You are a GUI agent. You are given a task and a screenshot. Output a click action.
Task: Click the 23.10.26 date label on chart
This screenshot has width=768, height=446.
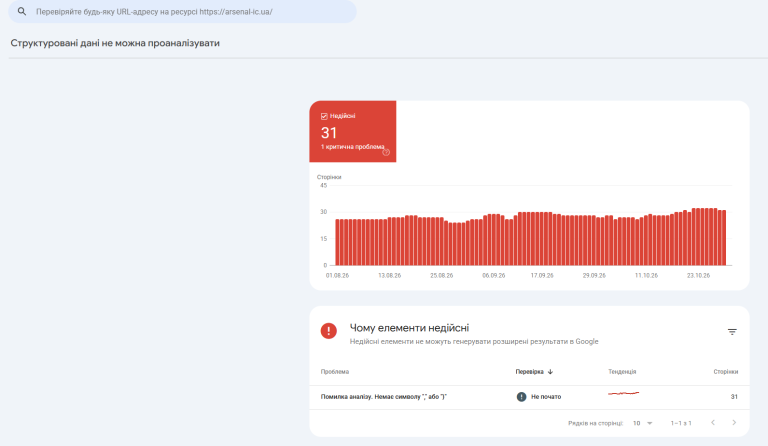tap(698, 276)
